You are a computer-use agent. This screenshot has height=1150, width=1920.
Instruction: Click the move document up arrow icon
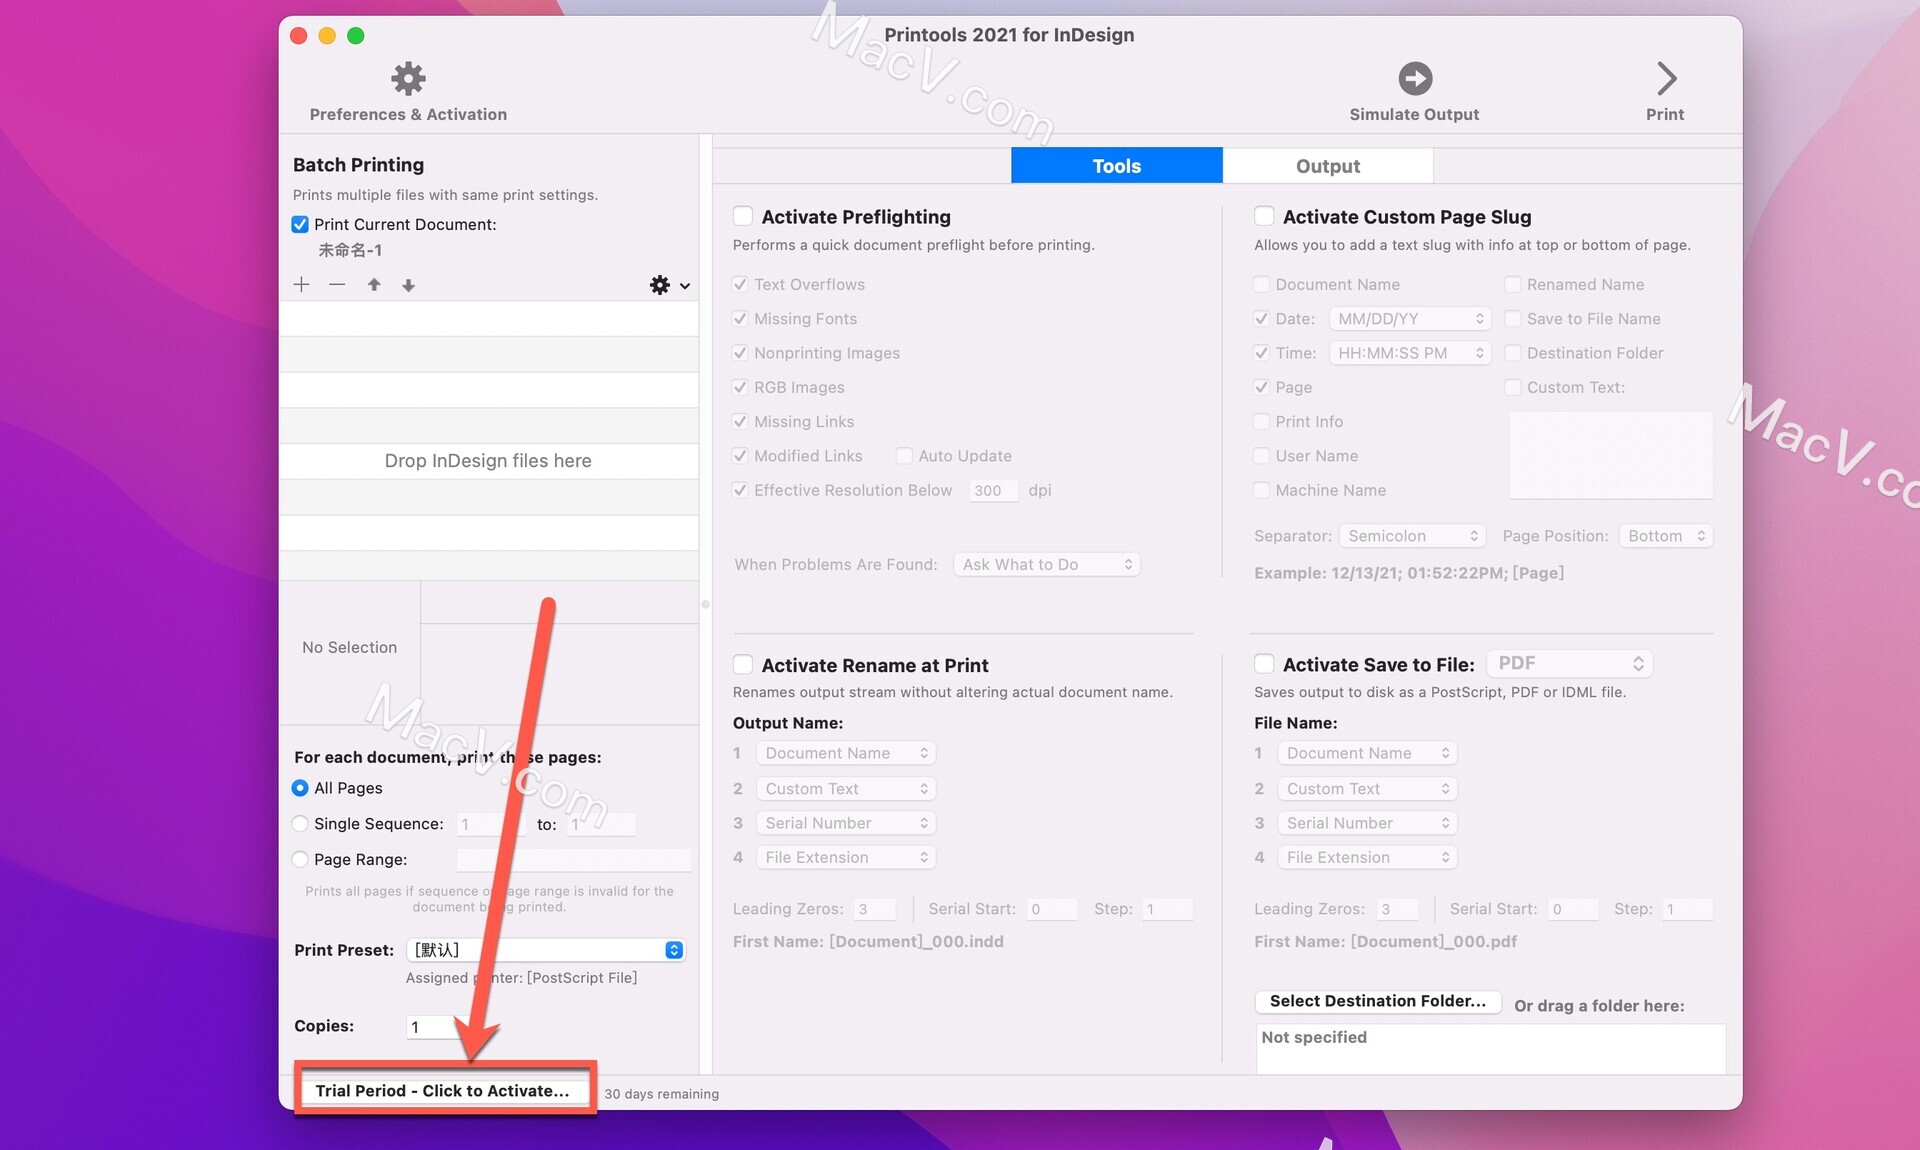[371, 285]
